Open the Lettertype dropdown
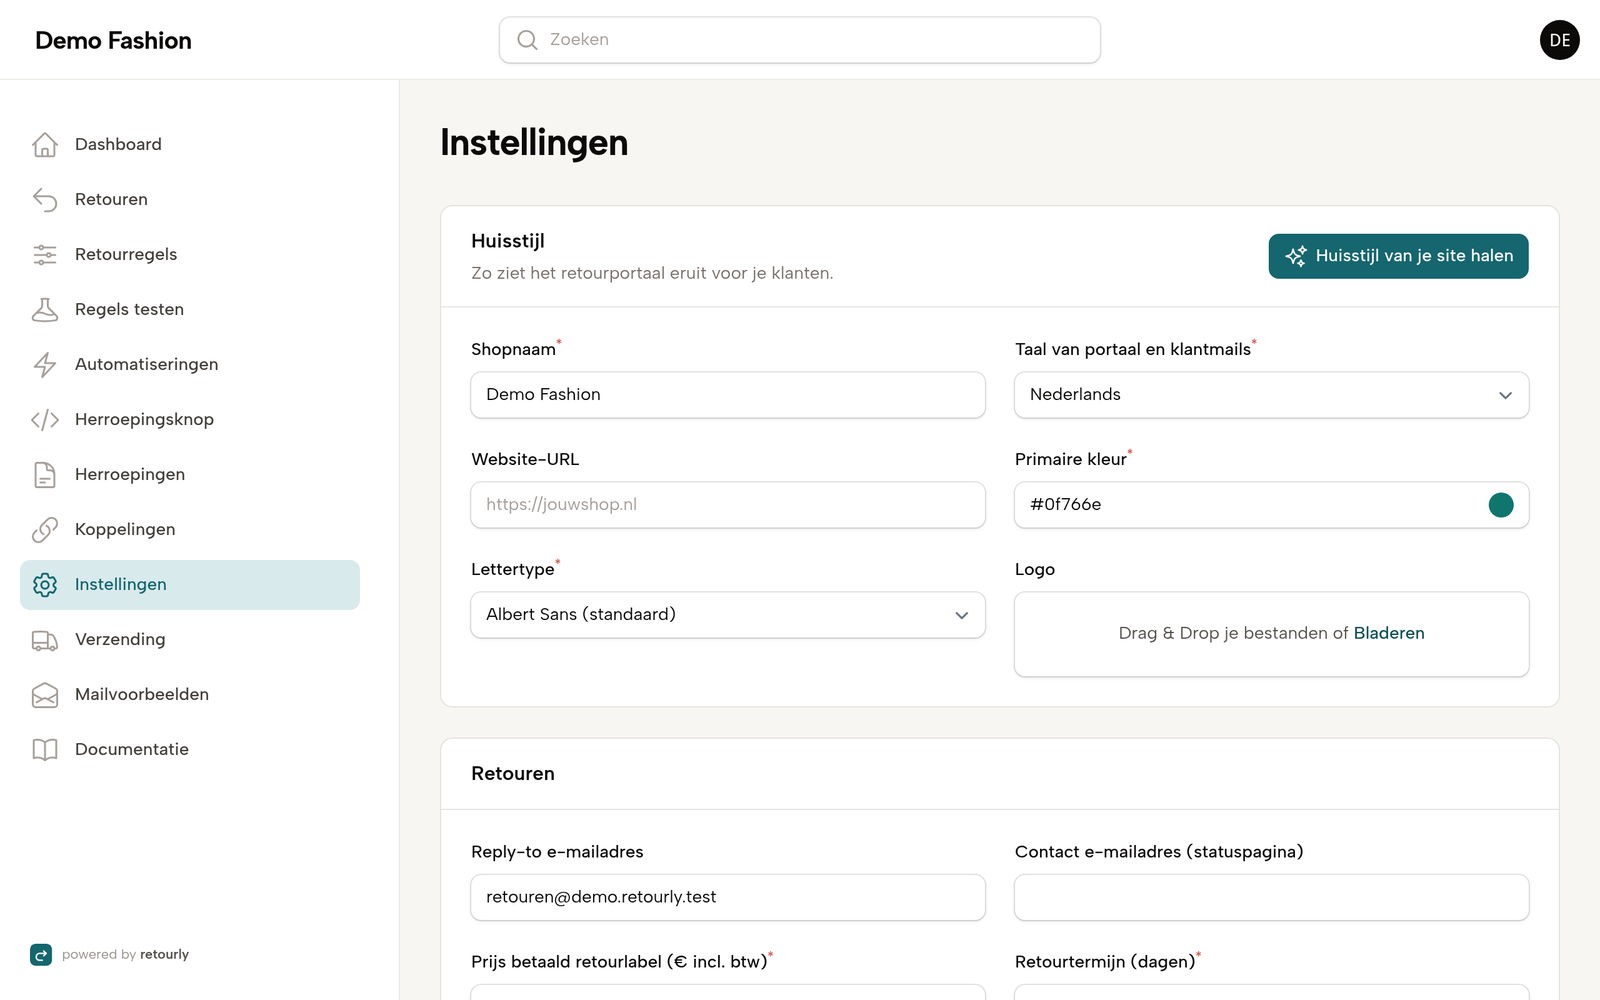The height and width of the screenshot is (1000, 1600). pyautogui.click(x=728, y=615)
